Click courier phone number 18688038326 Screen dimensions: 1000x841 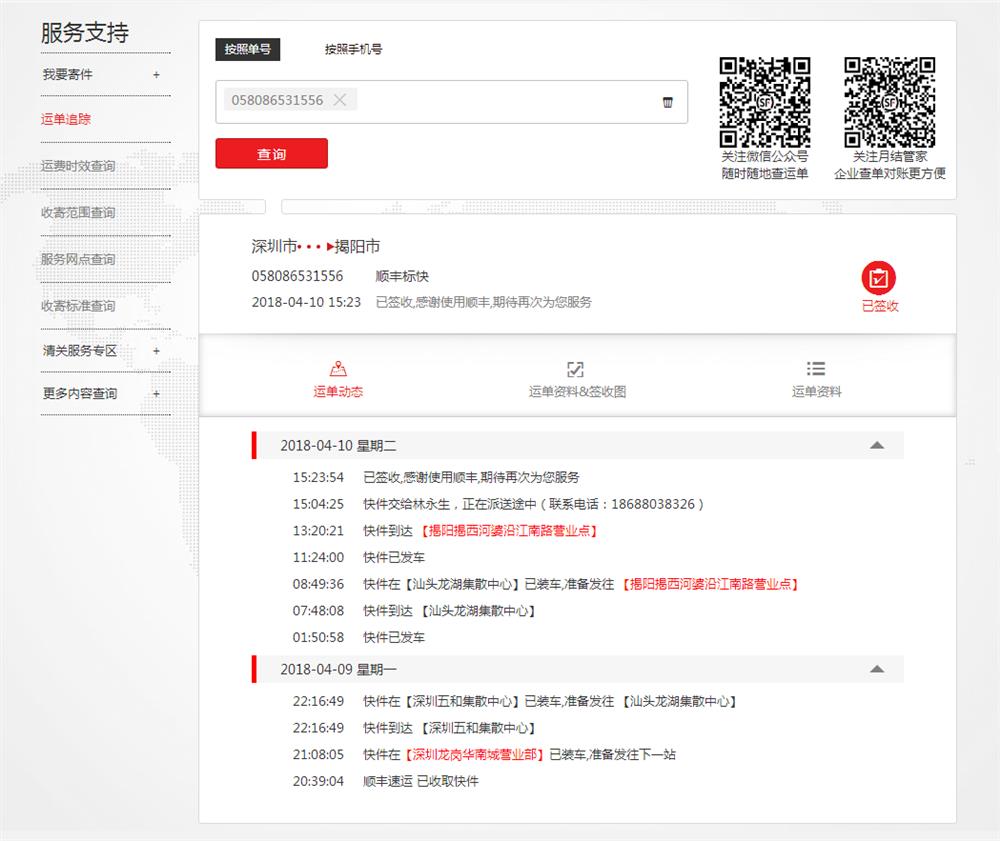pos(653,504)
